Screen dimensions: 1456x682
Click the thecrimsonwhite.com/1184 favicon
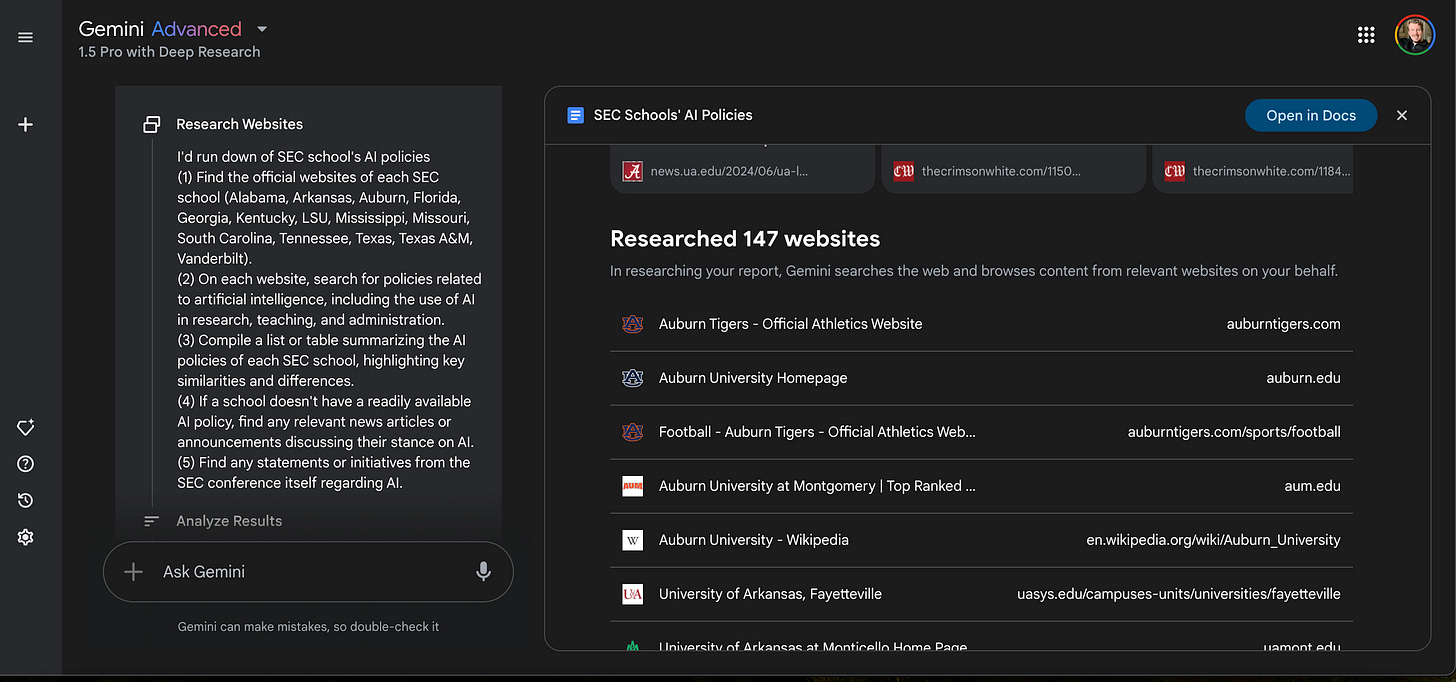point(1174,171)
